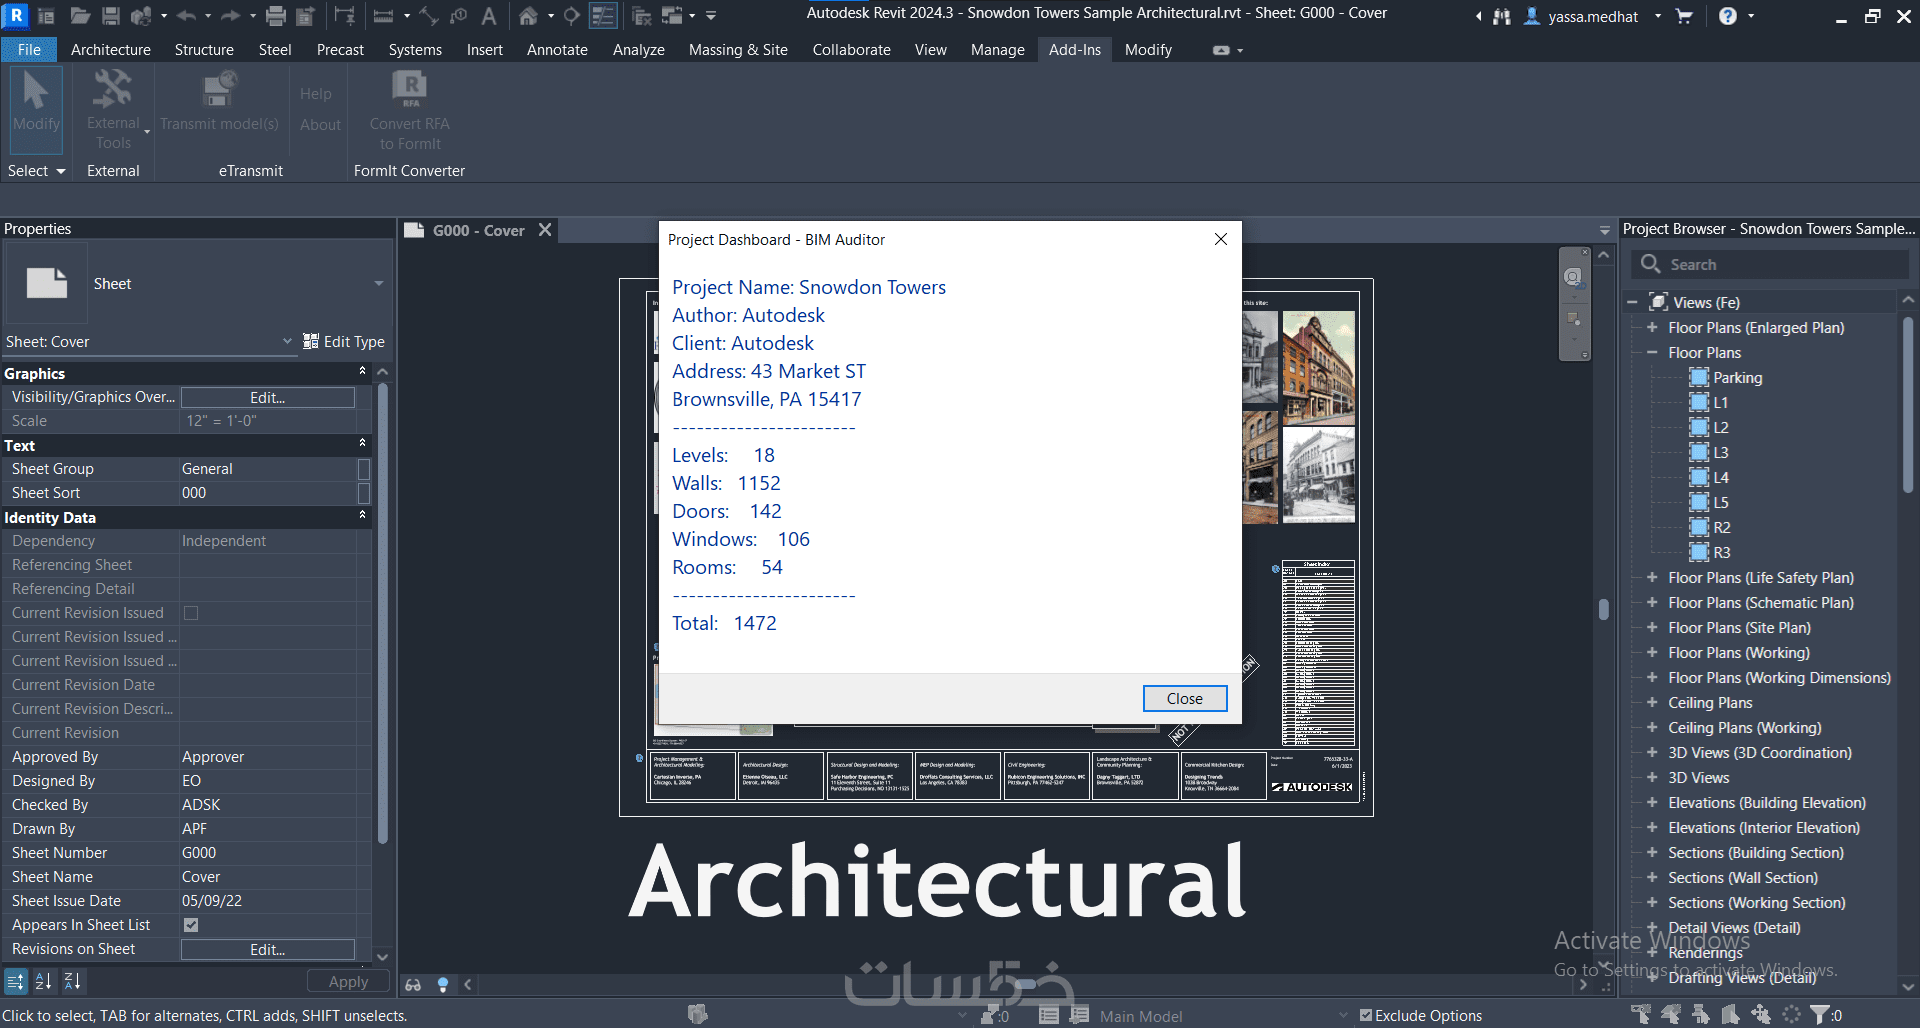Open the Sheet type selector dropdown

pos(379,283)
